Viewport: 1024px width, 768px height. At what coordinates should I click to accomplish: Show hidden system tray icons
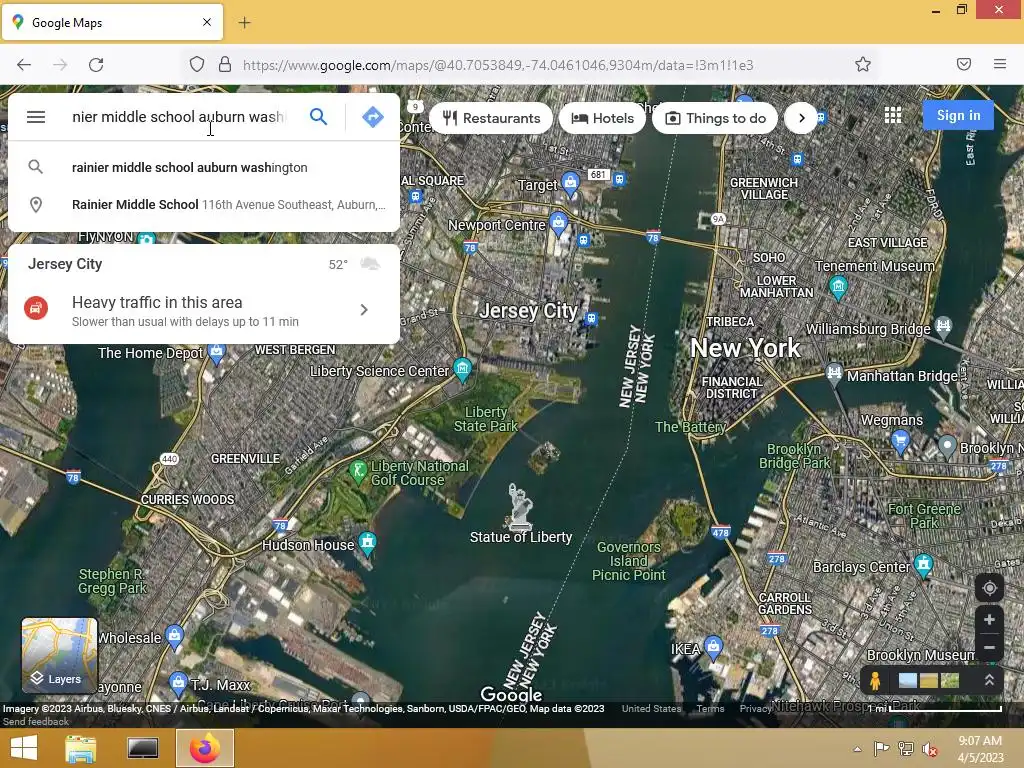coord(857,749)
